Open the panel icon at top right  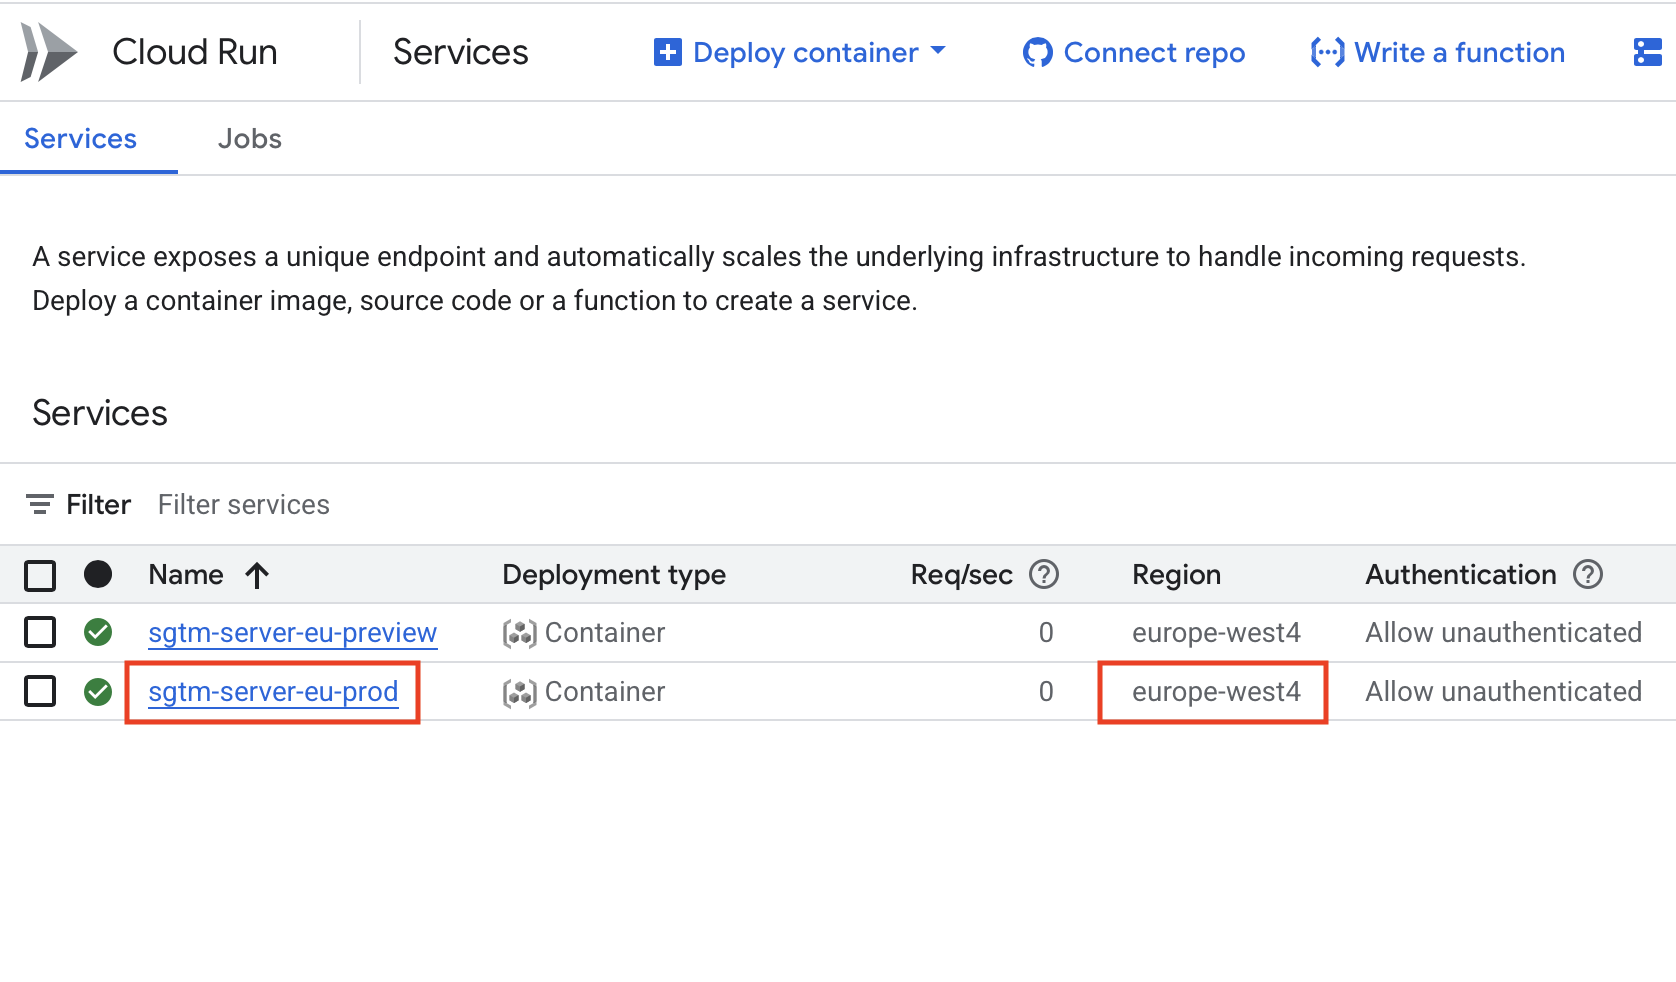click(1647, 52)
